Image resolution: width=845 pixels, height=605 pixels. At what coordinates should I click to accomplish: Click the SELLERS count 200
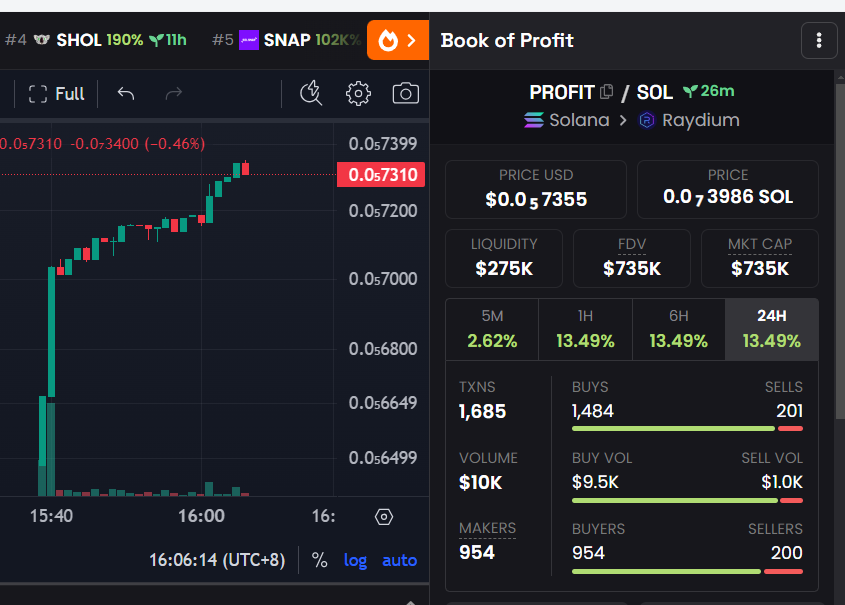pyautogui.click(x=787, y=553)
